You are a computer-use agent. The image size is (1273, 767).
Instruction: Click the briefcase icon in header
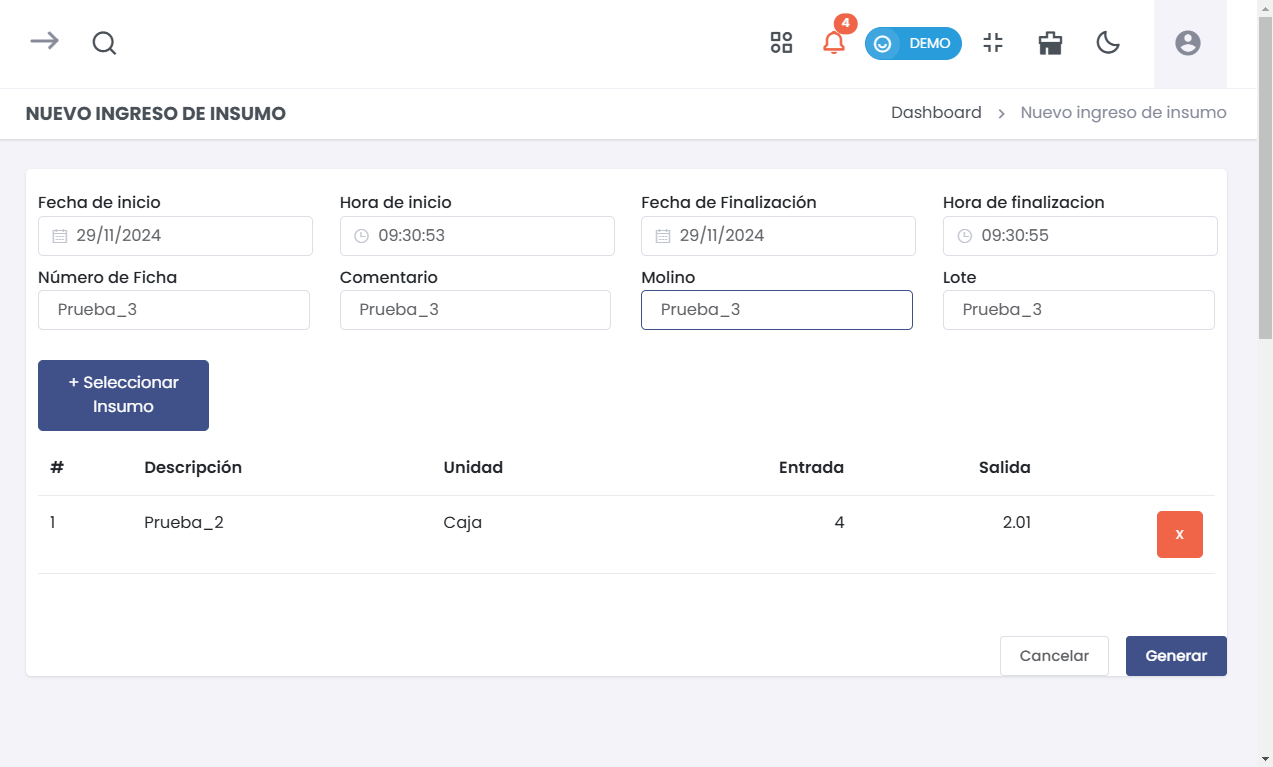(x=1050, y=43)
